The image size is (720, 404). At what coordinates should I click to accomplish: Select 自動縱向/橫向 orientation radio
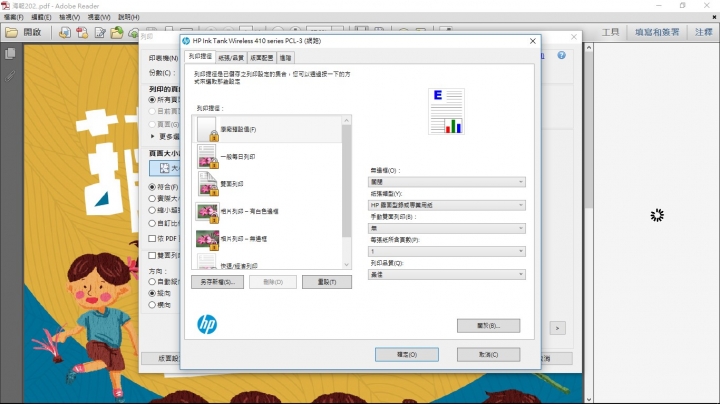pyautogui.click(x=152, y=281)
